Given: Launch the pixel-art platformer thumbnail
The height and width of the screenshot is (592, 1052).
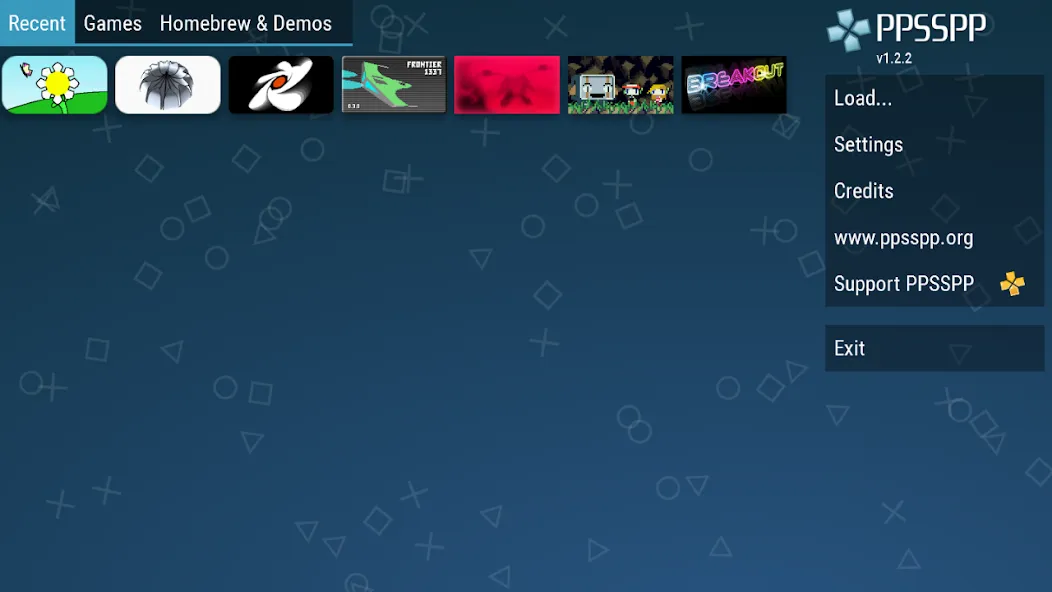Looking at the screenshot, I should [x=620, y=85].
